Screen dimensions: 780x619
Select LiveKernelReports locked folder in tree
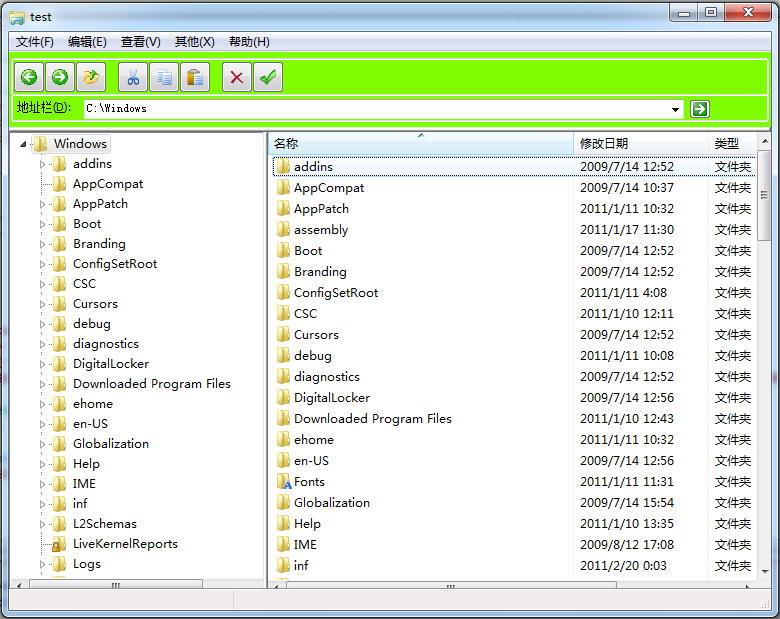coord(125,543)
